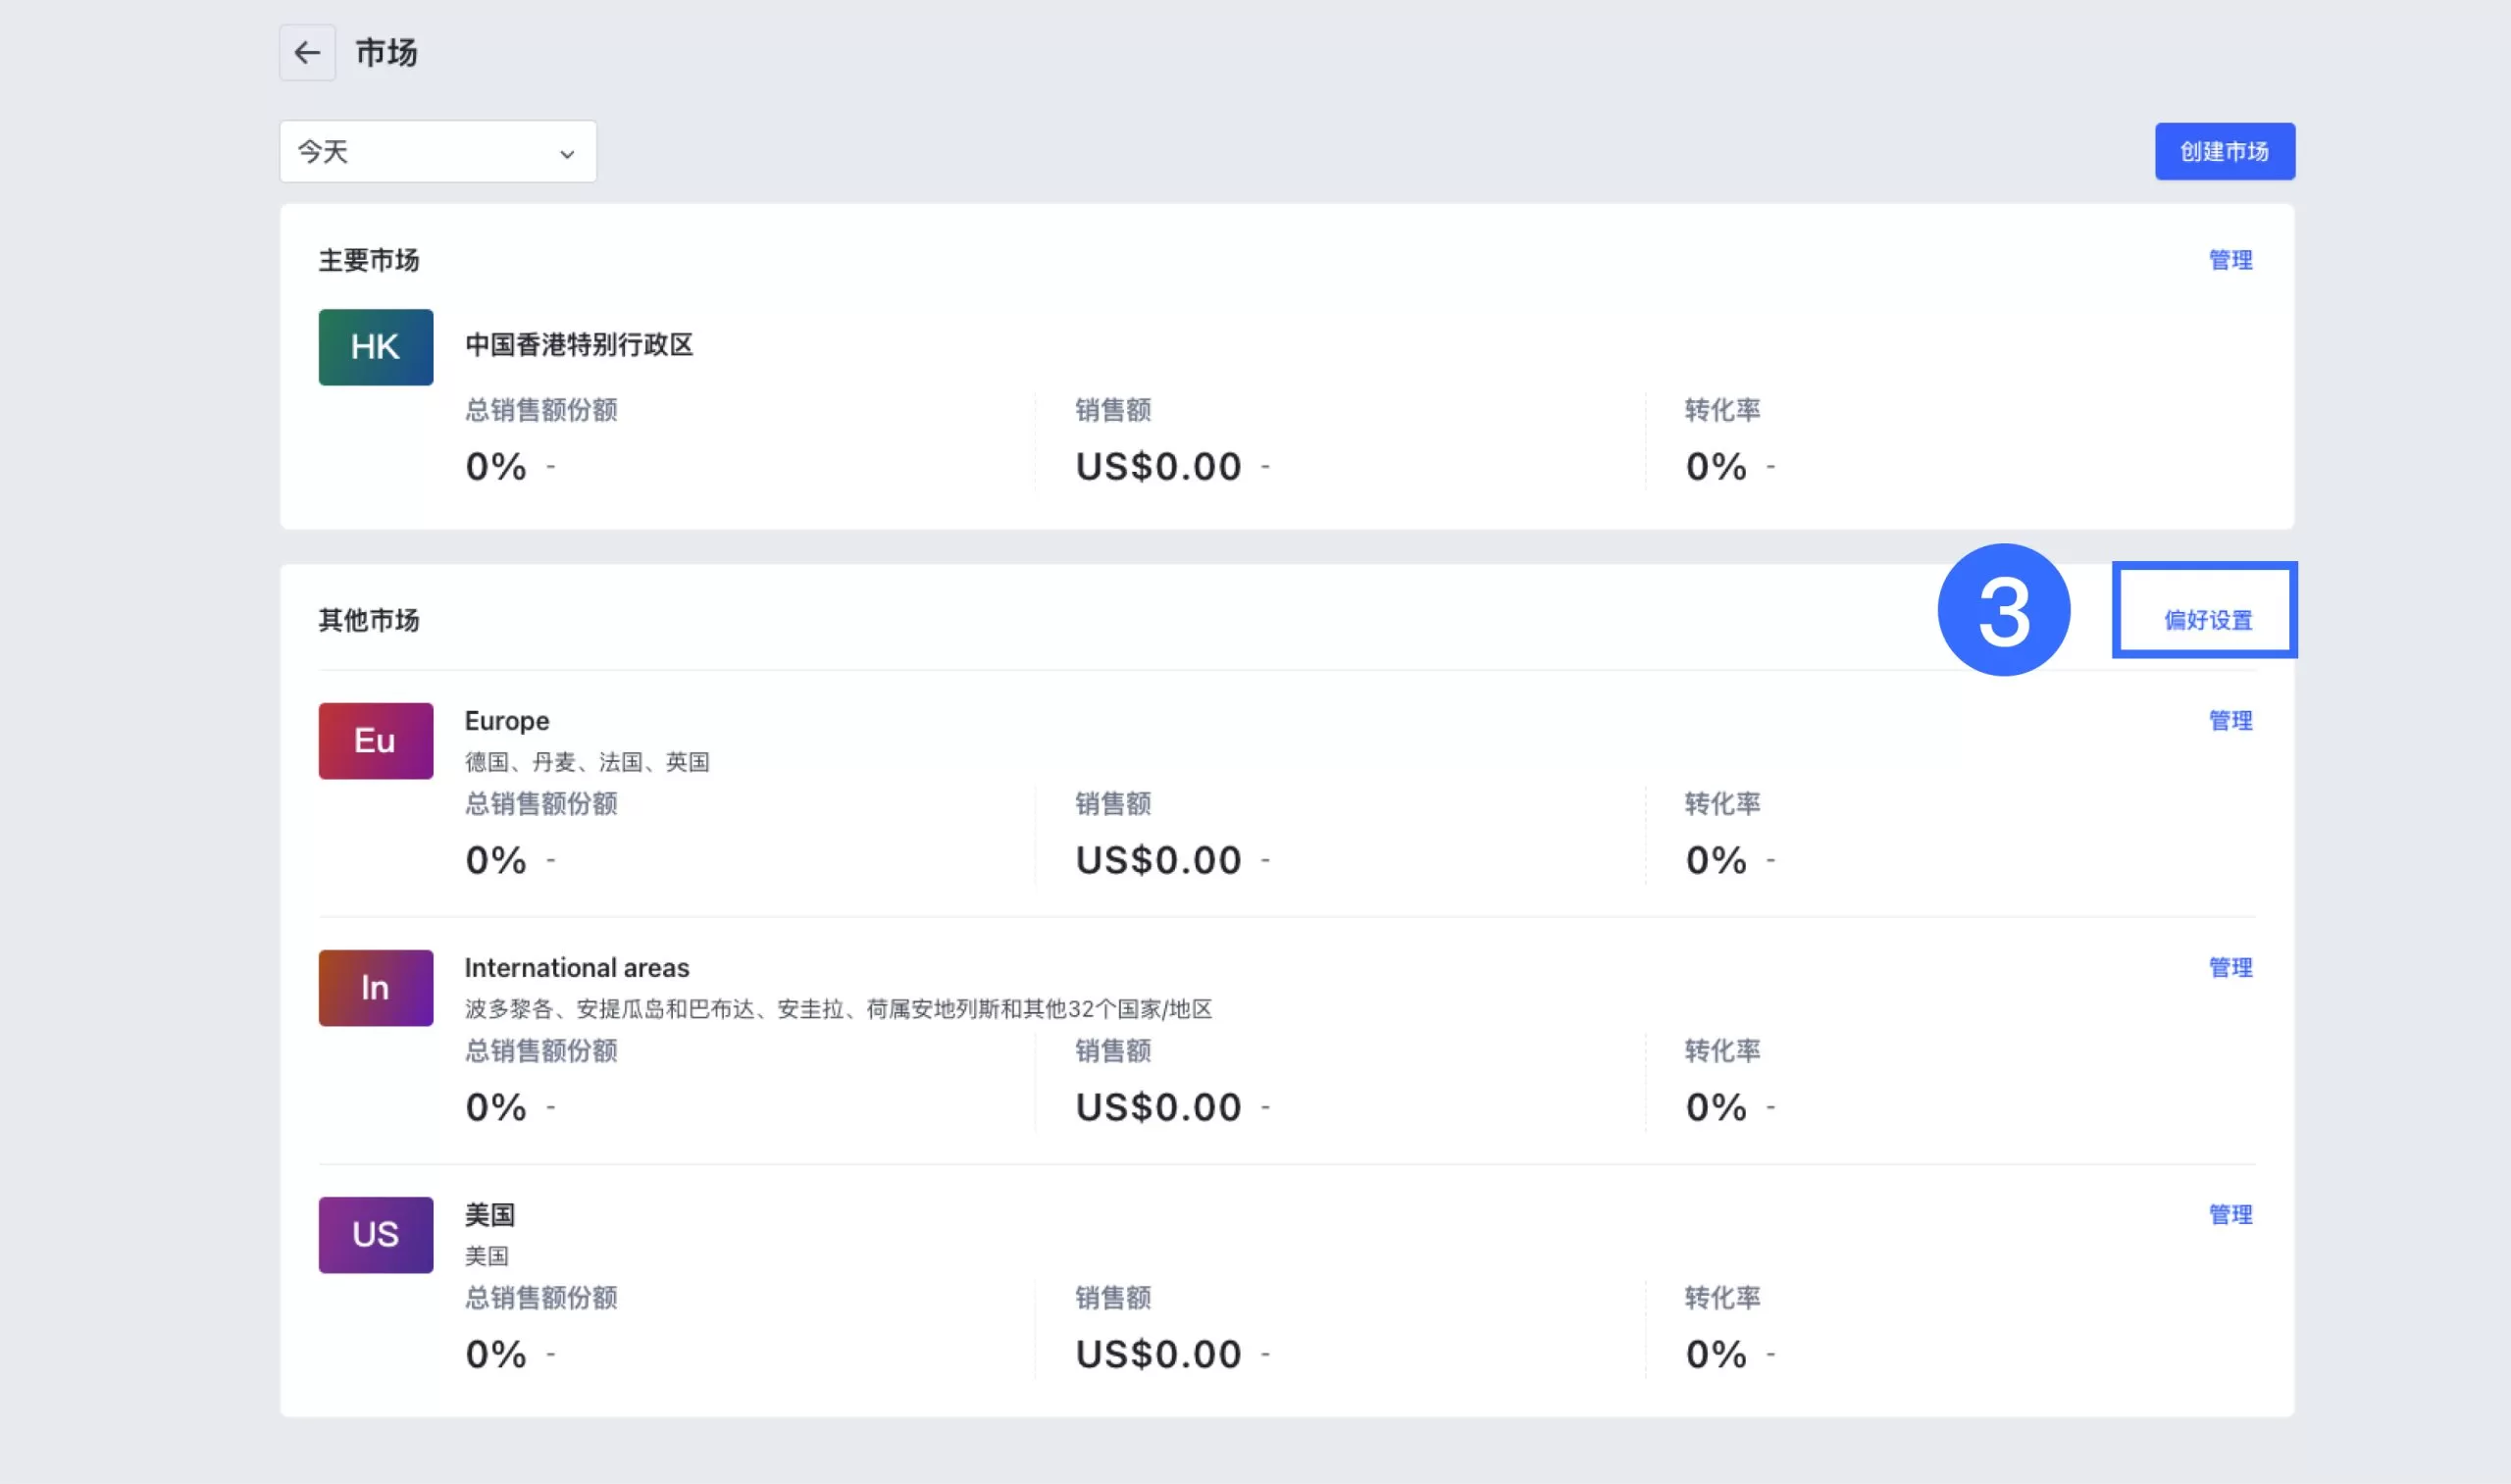Select the Europe market icon
2511x1484 pixels.
pos(375,740)
